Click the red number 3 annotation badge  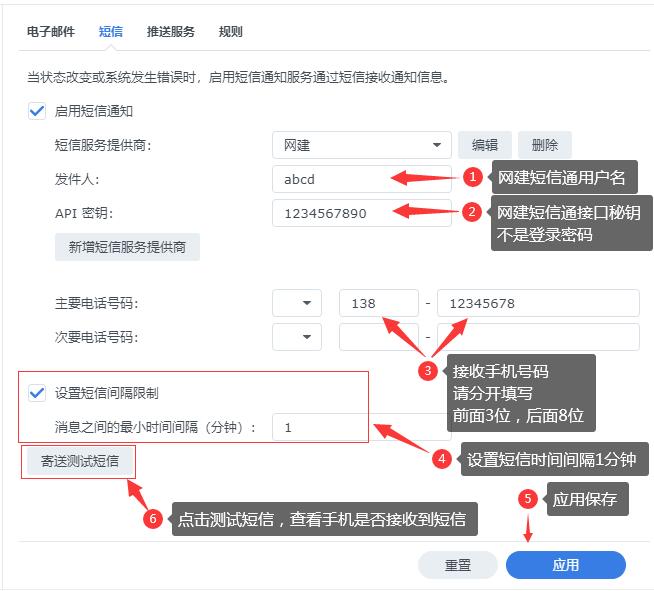pos(427,371)
